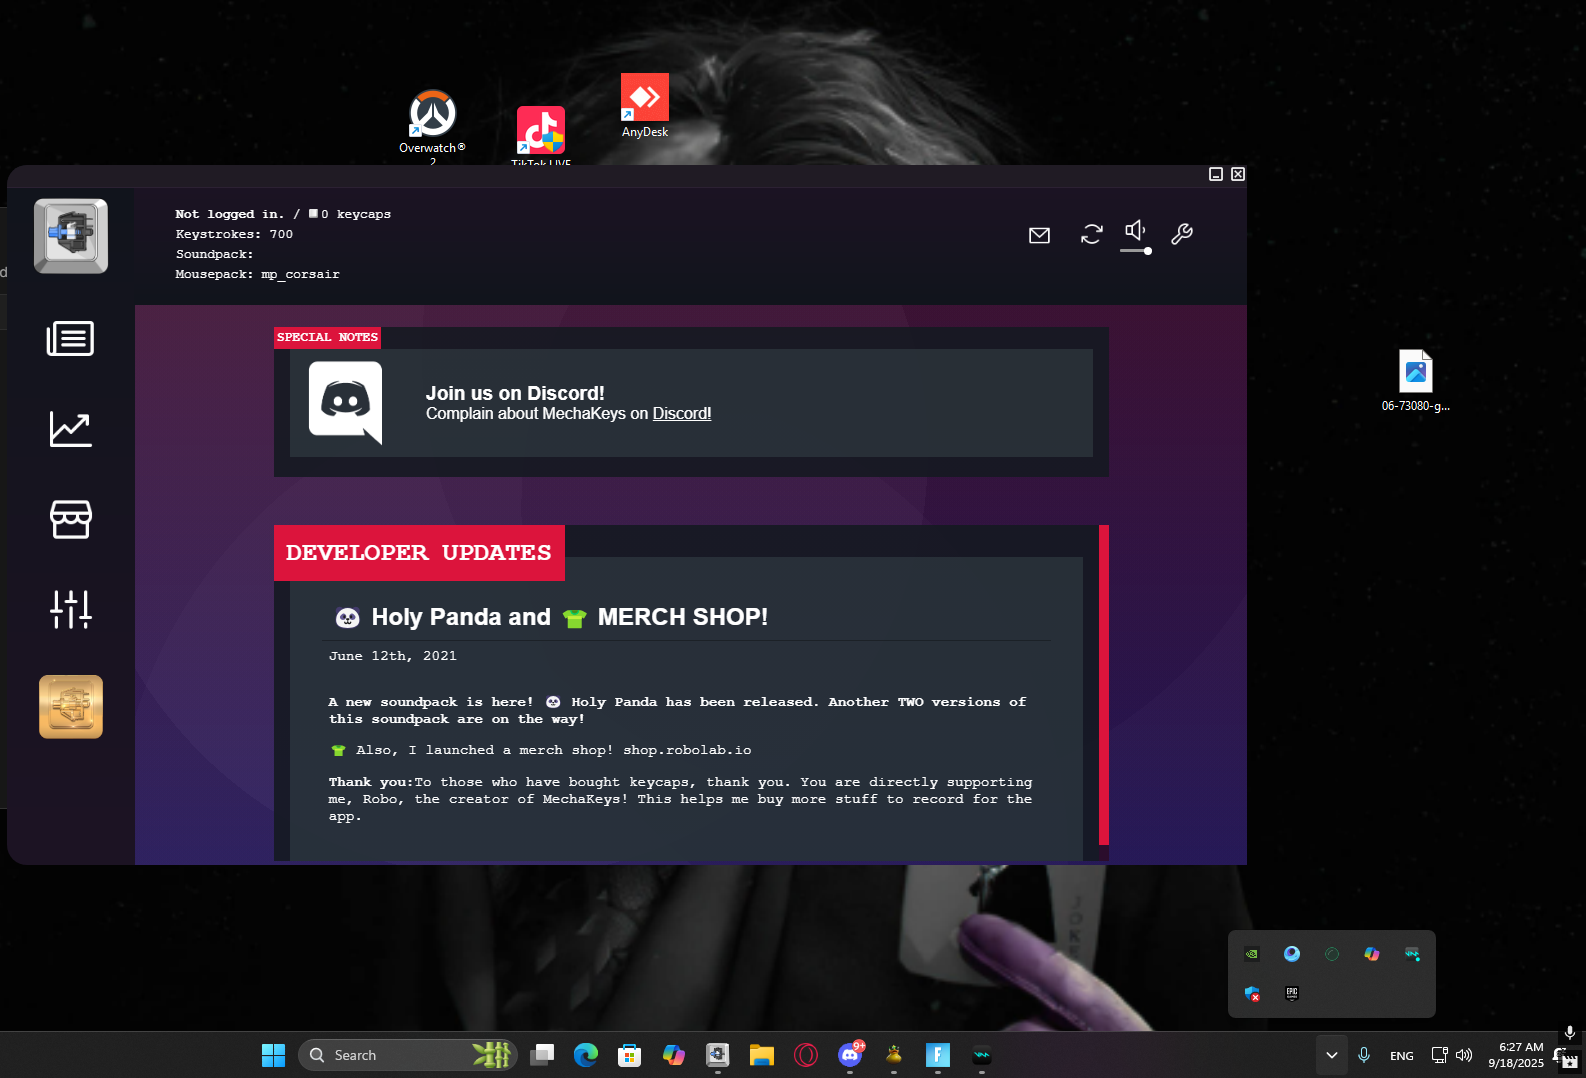Launch Microsoft Edge from the taskbar

click(586, 1055)
